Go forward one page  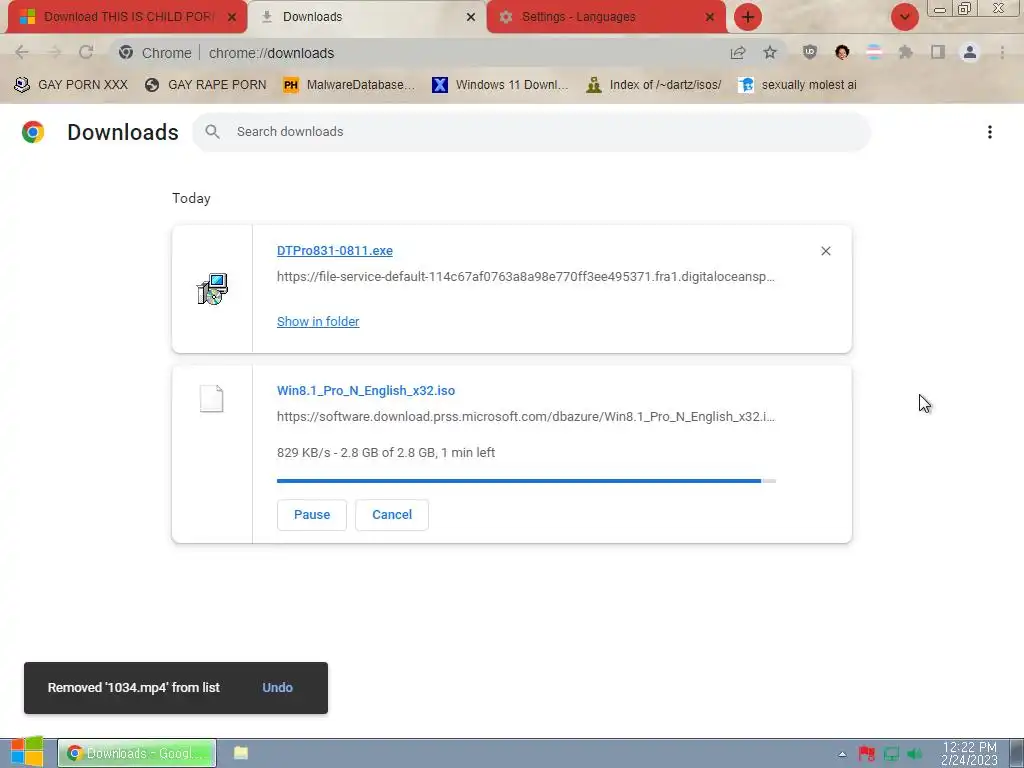[x=54, y=53]
